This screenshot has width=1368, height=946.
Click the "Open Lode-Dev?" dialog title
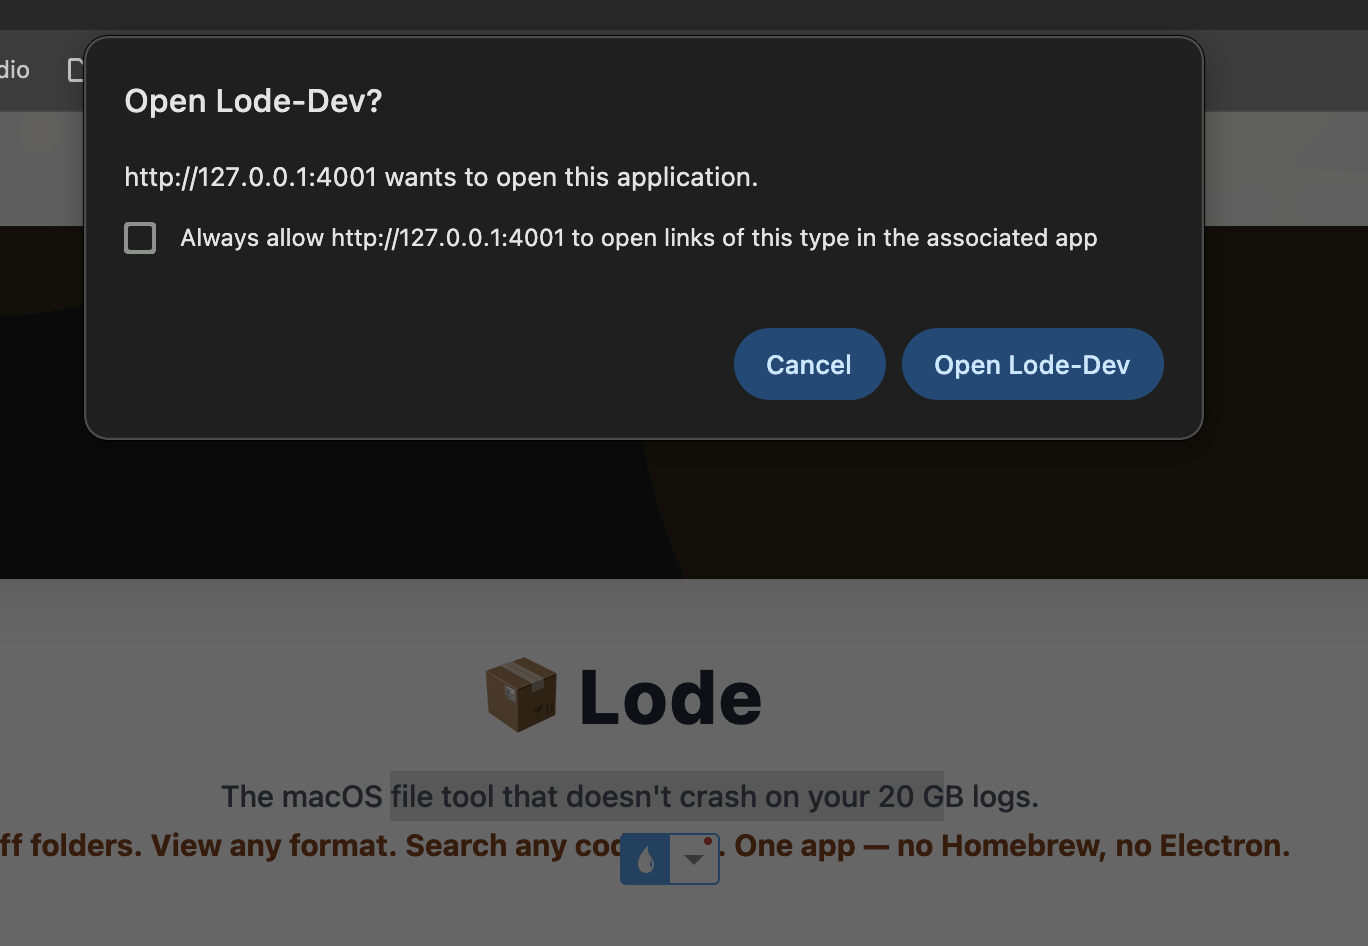pos(253,101)
